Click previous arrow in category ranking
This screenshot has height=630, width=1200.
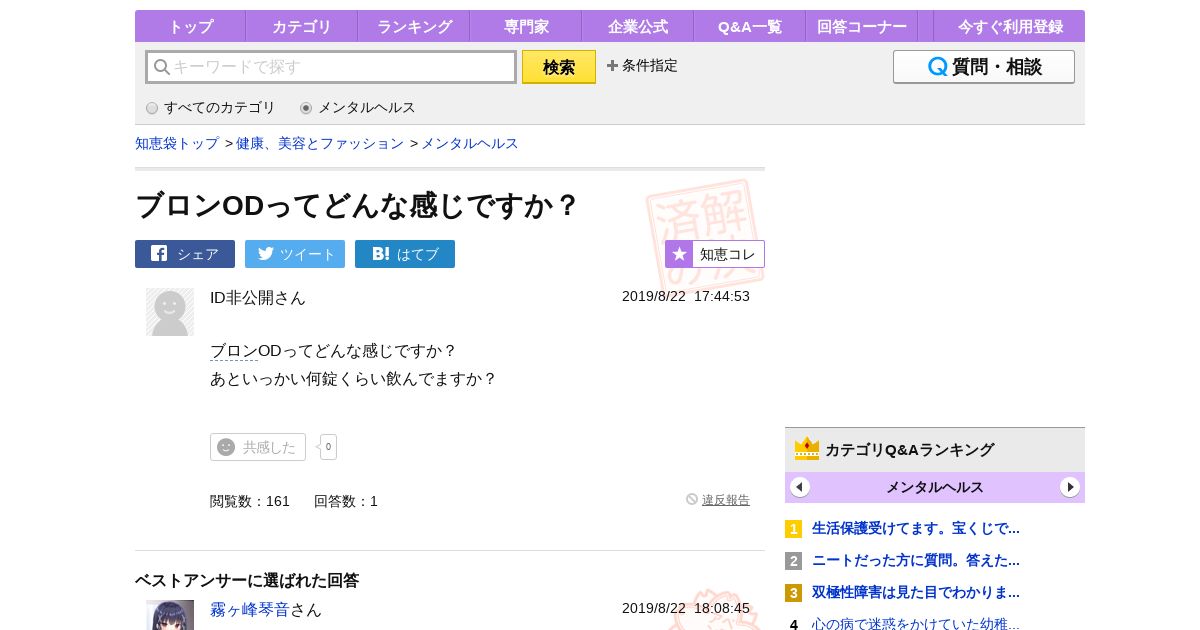(x=800, y=487)
